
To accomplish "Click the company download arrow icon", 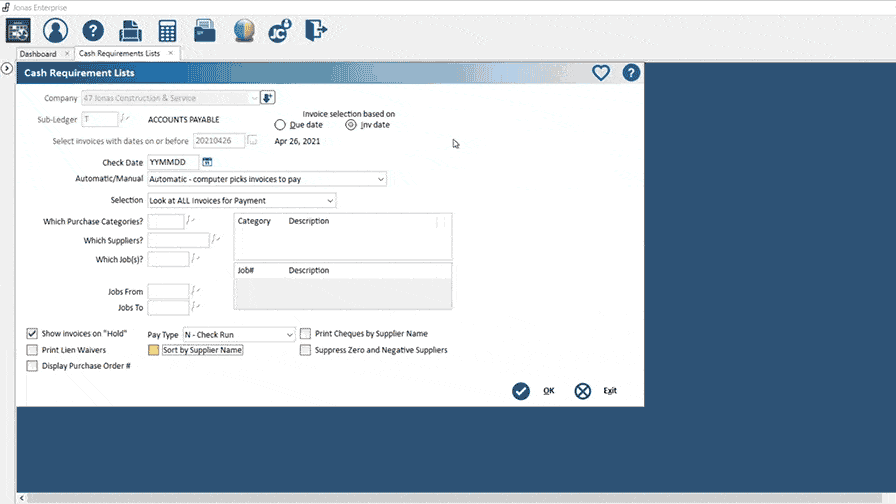I will click(x=267, y=98).
